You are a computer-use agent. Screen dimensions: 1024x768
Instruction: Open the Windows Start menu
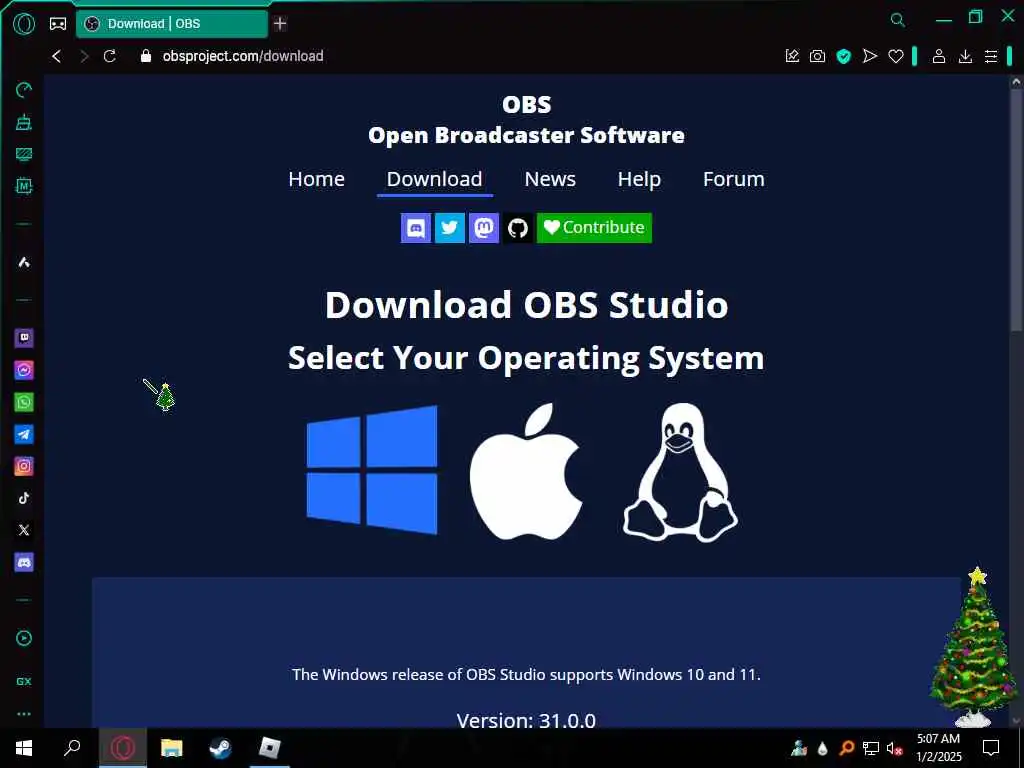(x=24, y=748)
